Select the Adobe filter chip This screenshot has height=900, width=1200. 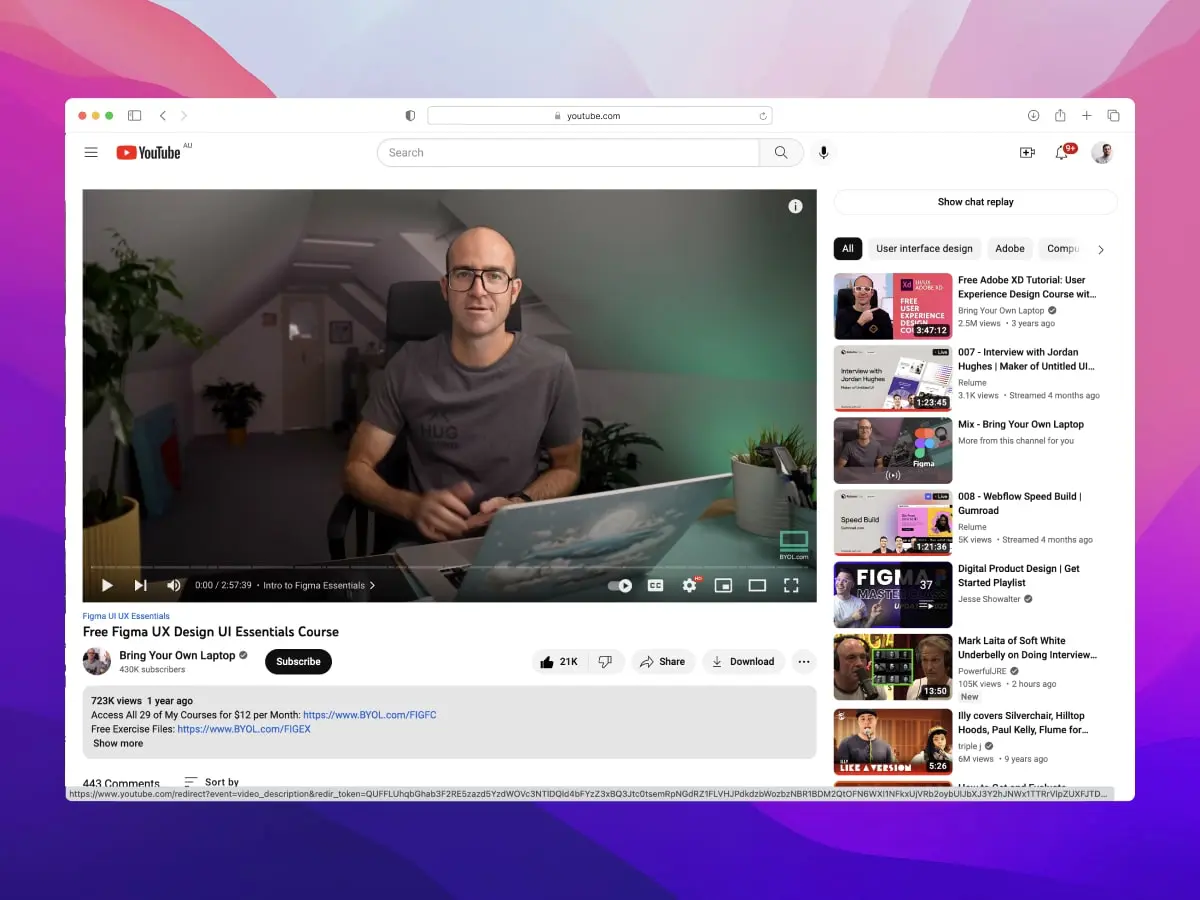pos(1010,249)
